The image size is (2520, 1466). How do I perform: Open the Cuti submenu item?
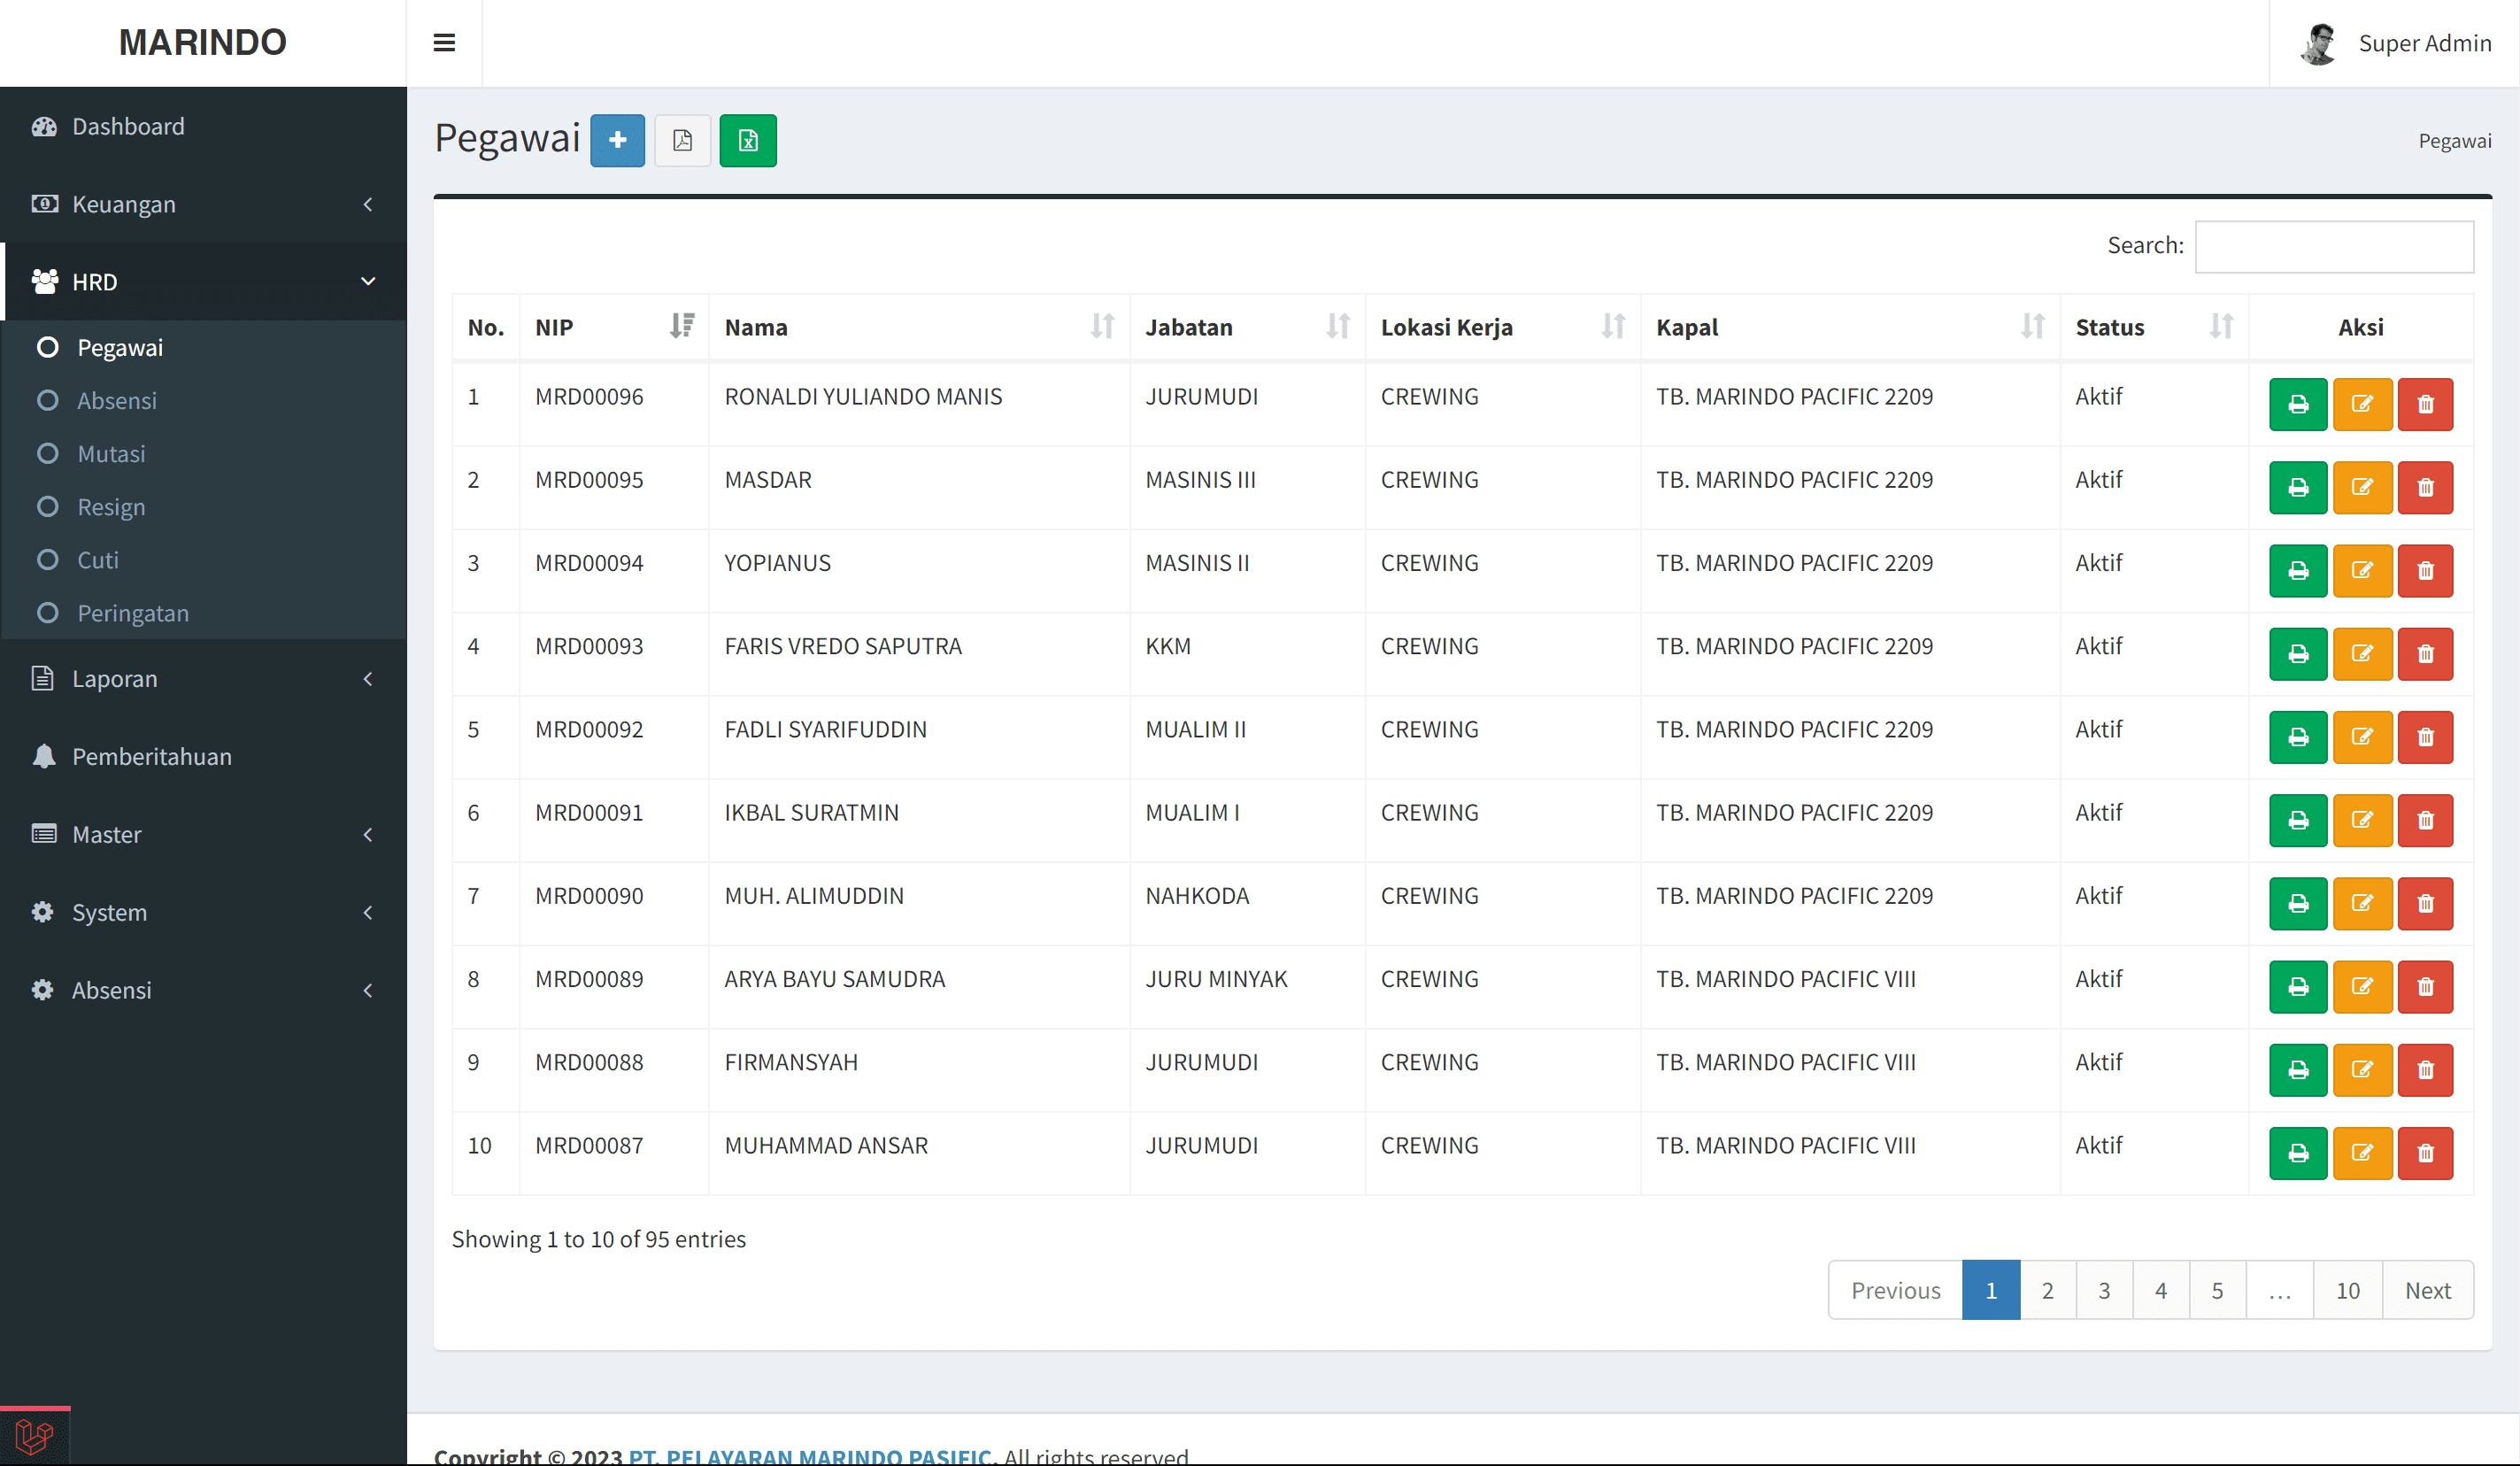pos(98,560)
